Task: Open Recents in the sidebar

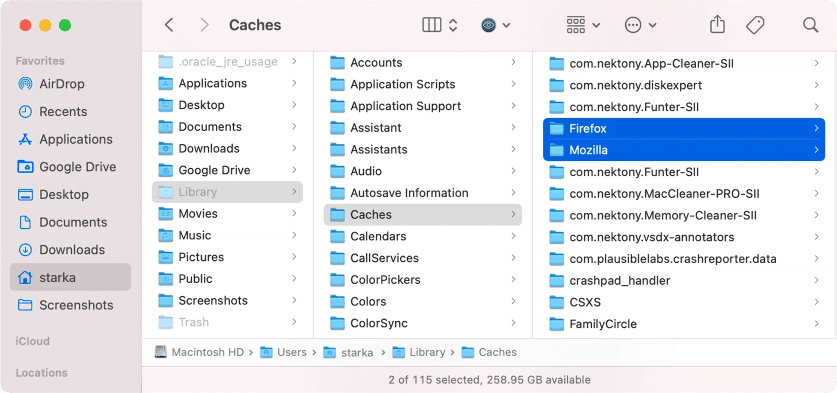Action: coord(70,112)
